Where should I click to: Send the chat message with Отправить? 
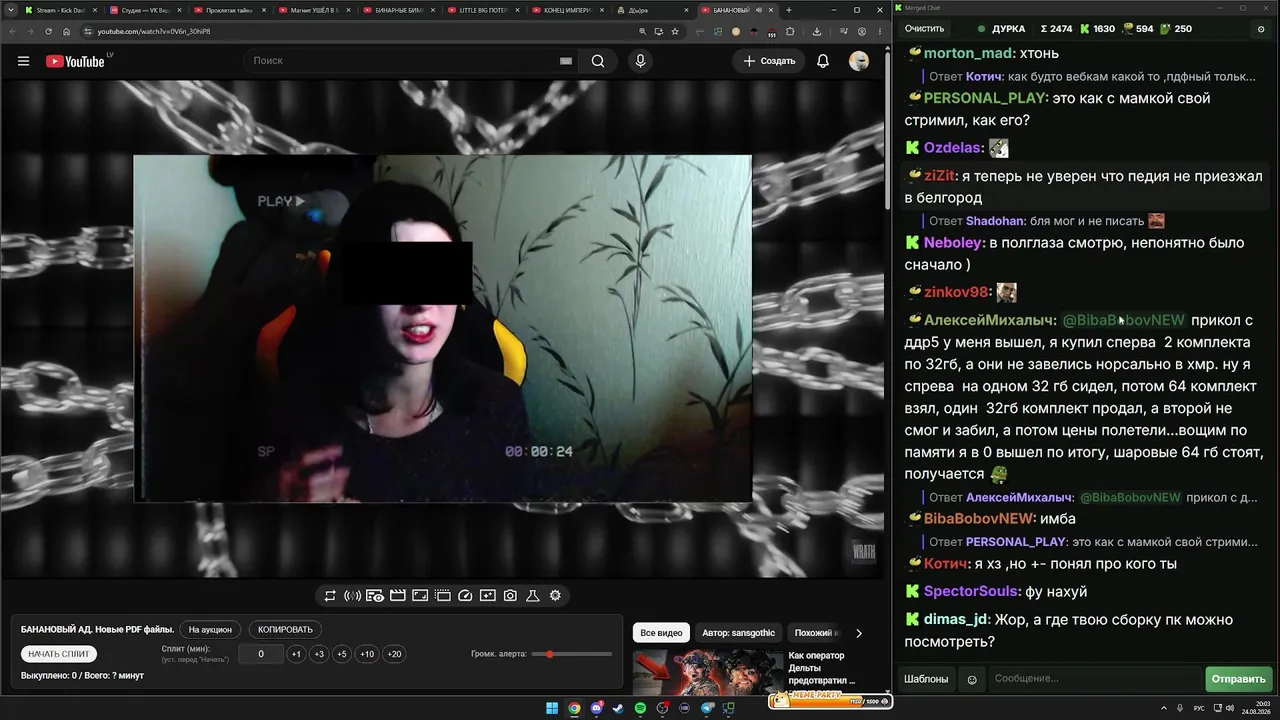point(1238,680)
